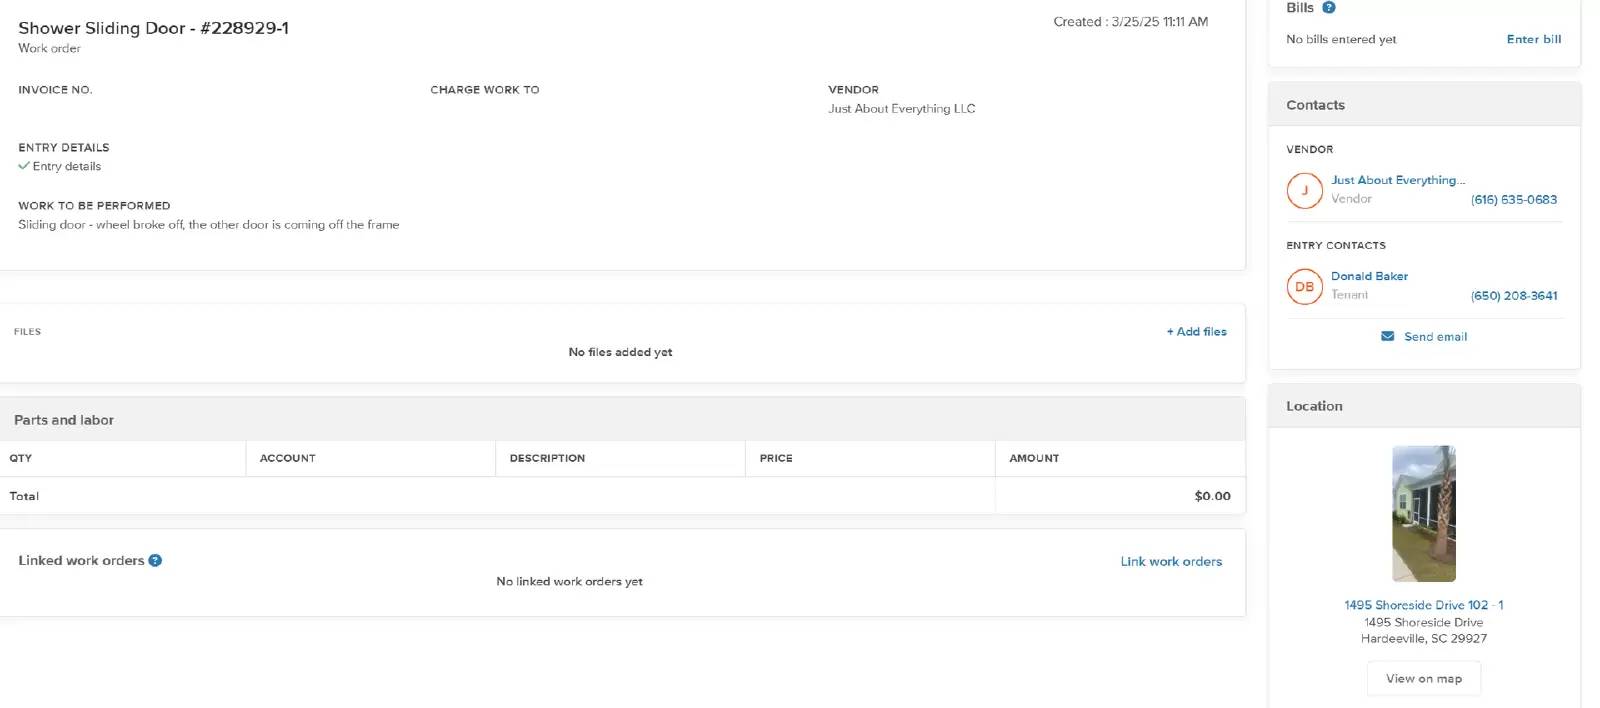Open the Enter bill link
Viewport: 1600px width, 708px height.
click(x=1533, y=39)
